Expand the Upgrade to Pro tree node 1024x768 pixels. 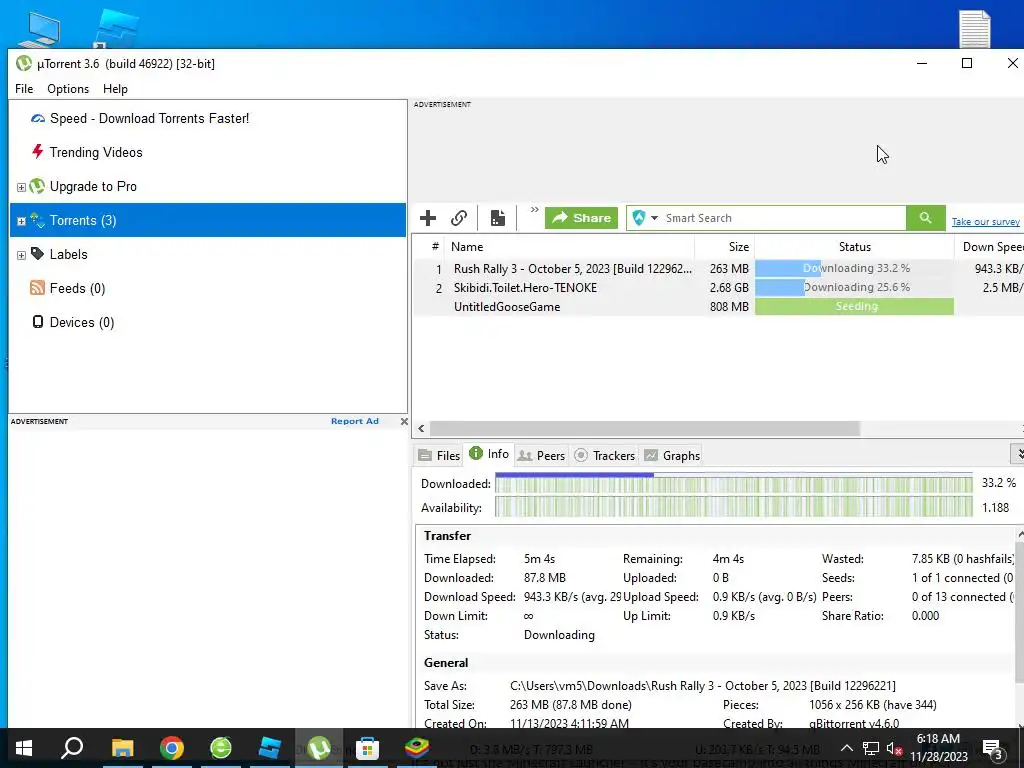point(21,187)
